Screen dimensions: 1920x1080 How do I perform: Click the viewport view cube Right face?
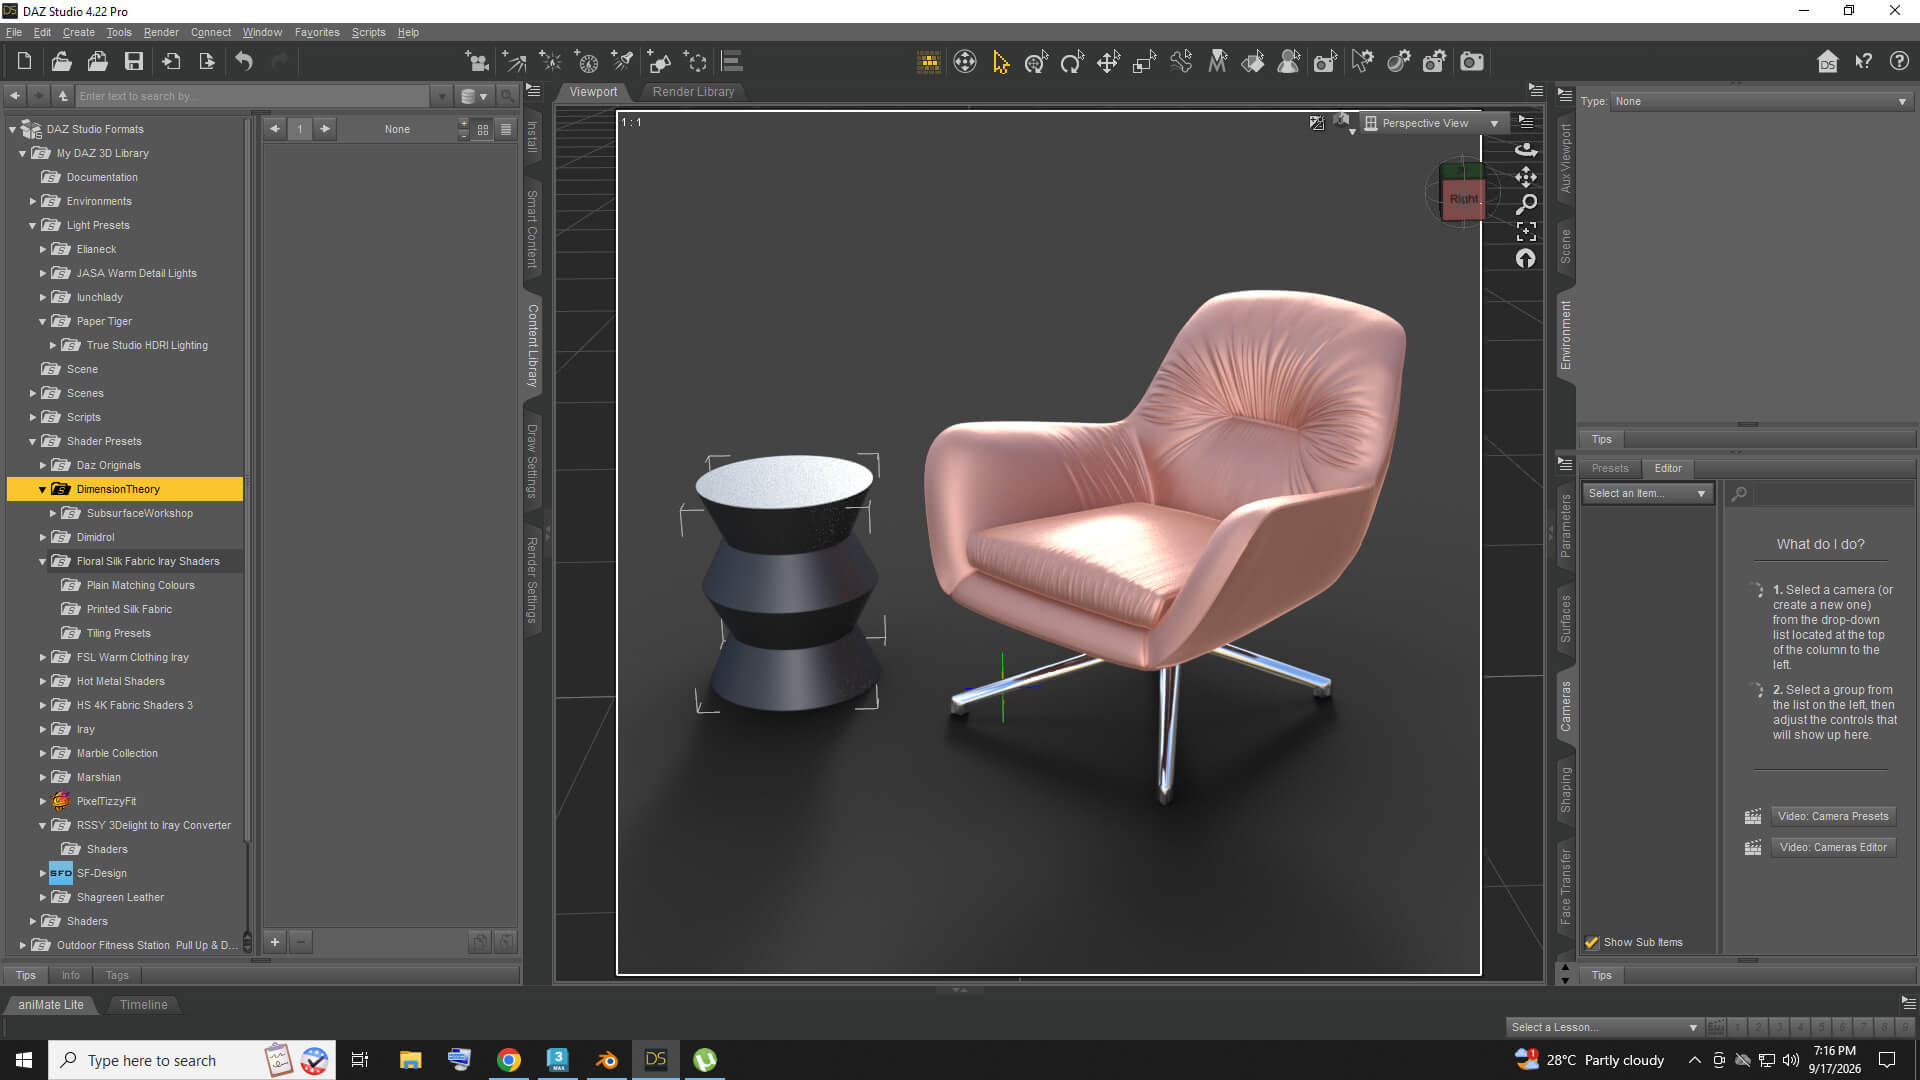click(1463, 199)
